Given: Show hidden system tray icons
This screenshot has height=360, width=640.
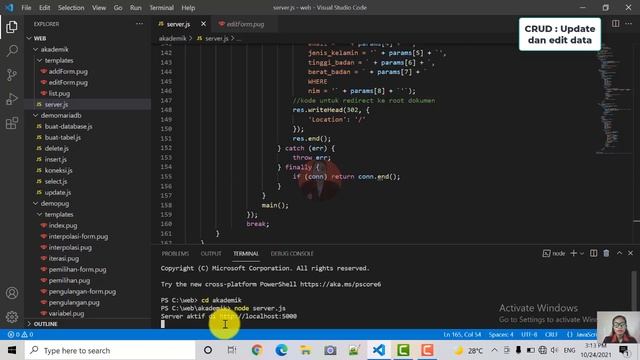Looking at the screenshot, I should (494, 350).
